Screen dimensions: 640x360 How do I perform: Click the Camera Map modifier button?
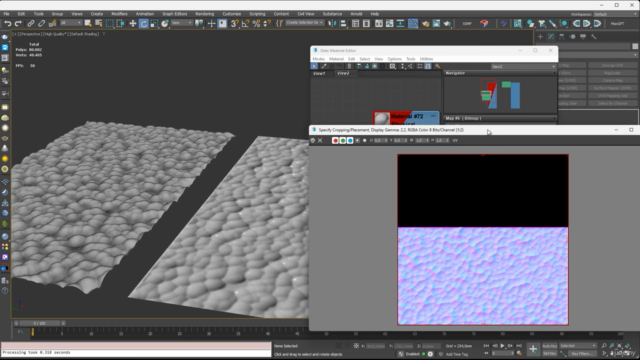(612, 81)
